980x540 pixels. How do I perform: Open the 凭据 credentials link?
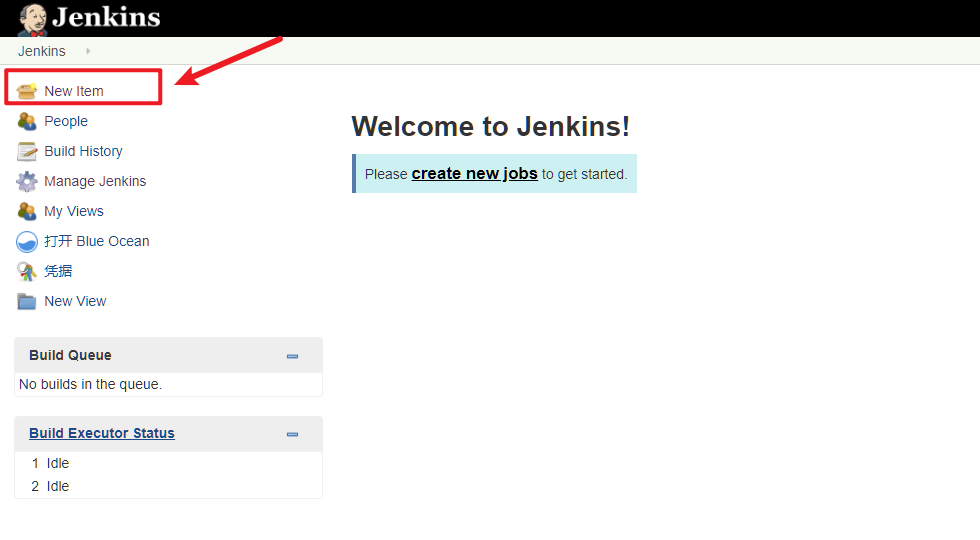point(58,271)
